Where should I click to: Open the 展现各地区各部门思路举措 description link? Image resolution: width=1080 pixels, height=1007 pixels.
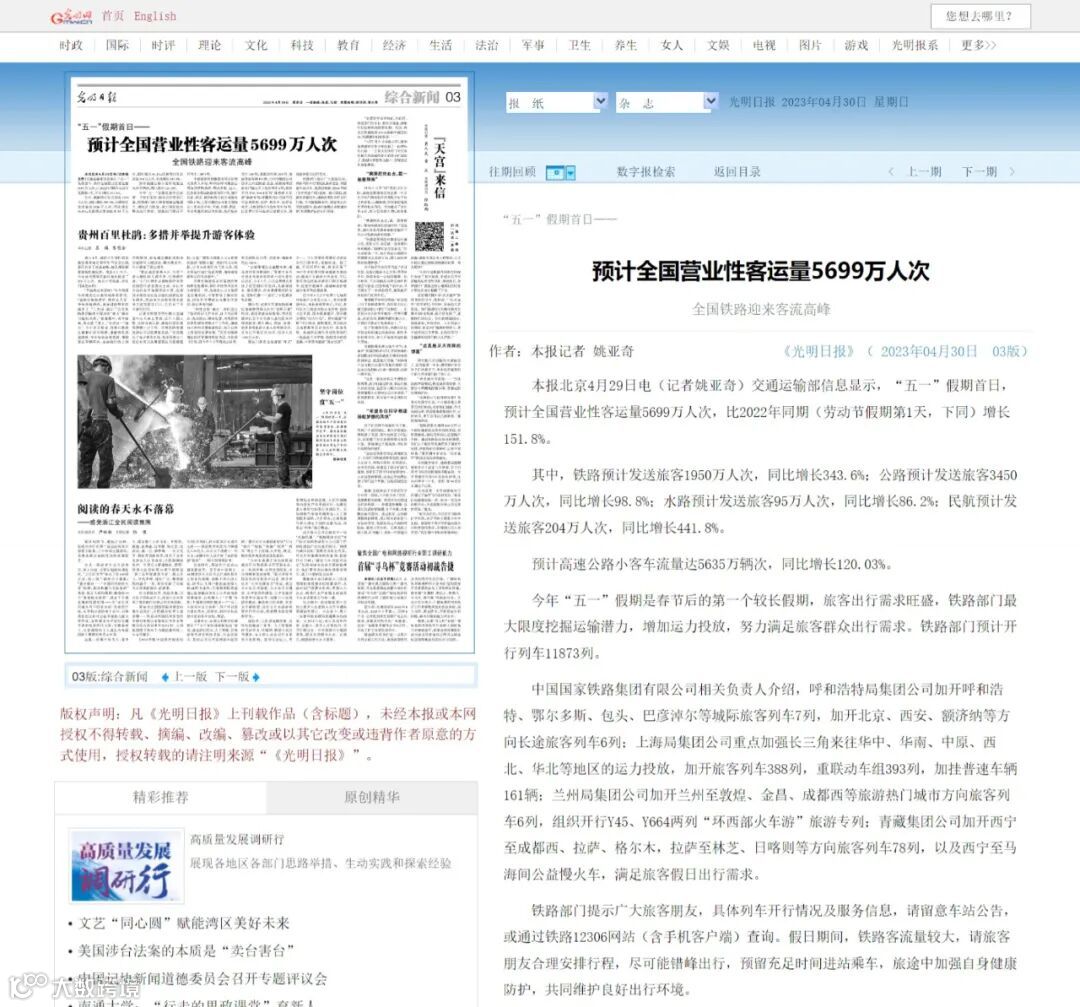click(x=321, y=864)
